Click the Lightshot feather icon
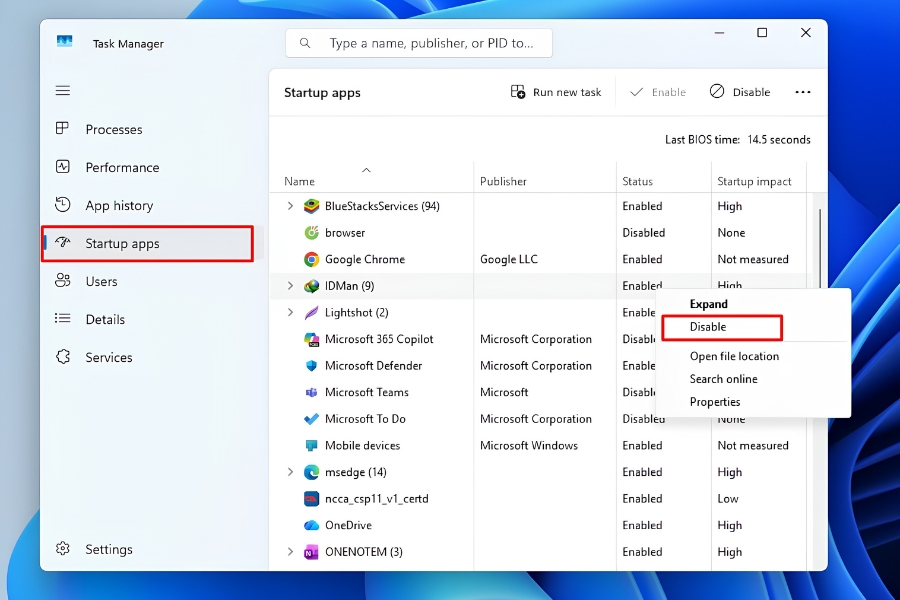The height and width of the screenshot is (600, 900). pyautogui.click(x=311, y=312)
